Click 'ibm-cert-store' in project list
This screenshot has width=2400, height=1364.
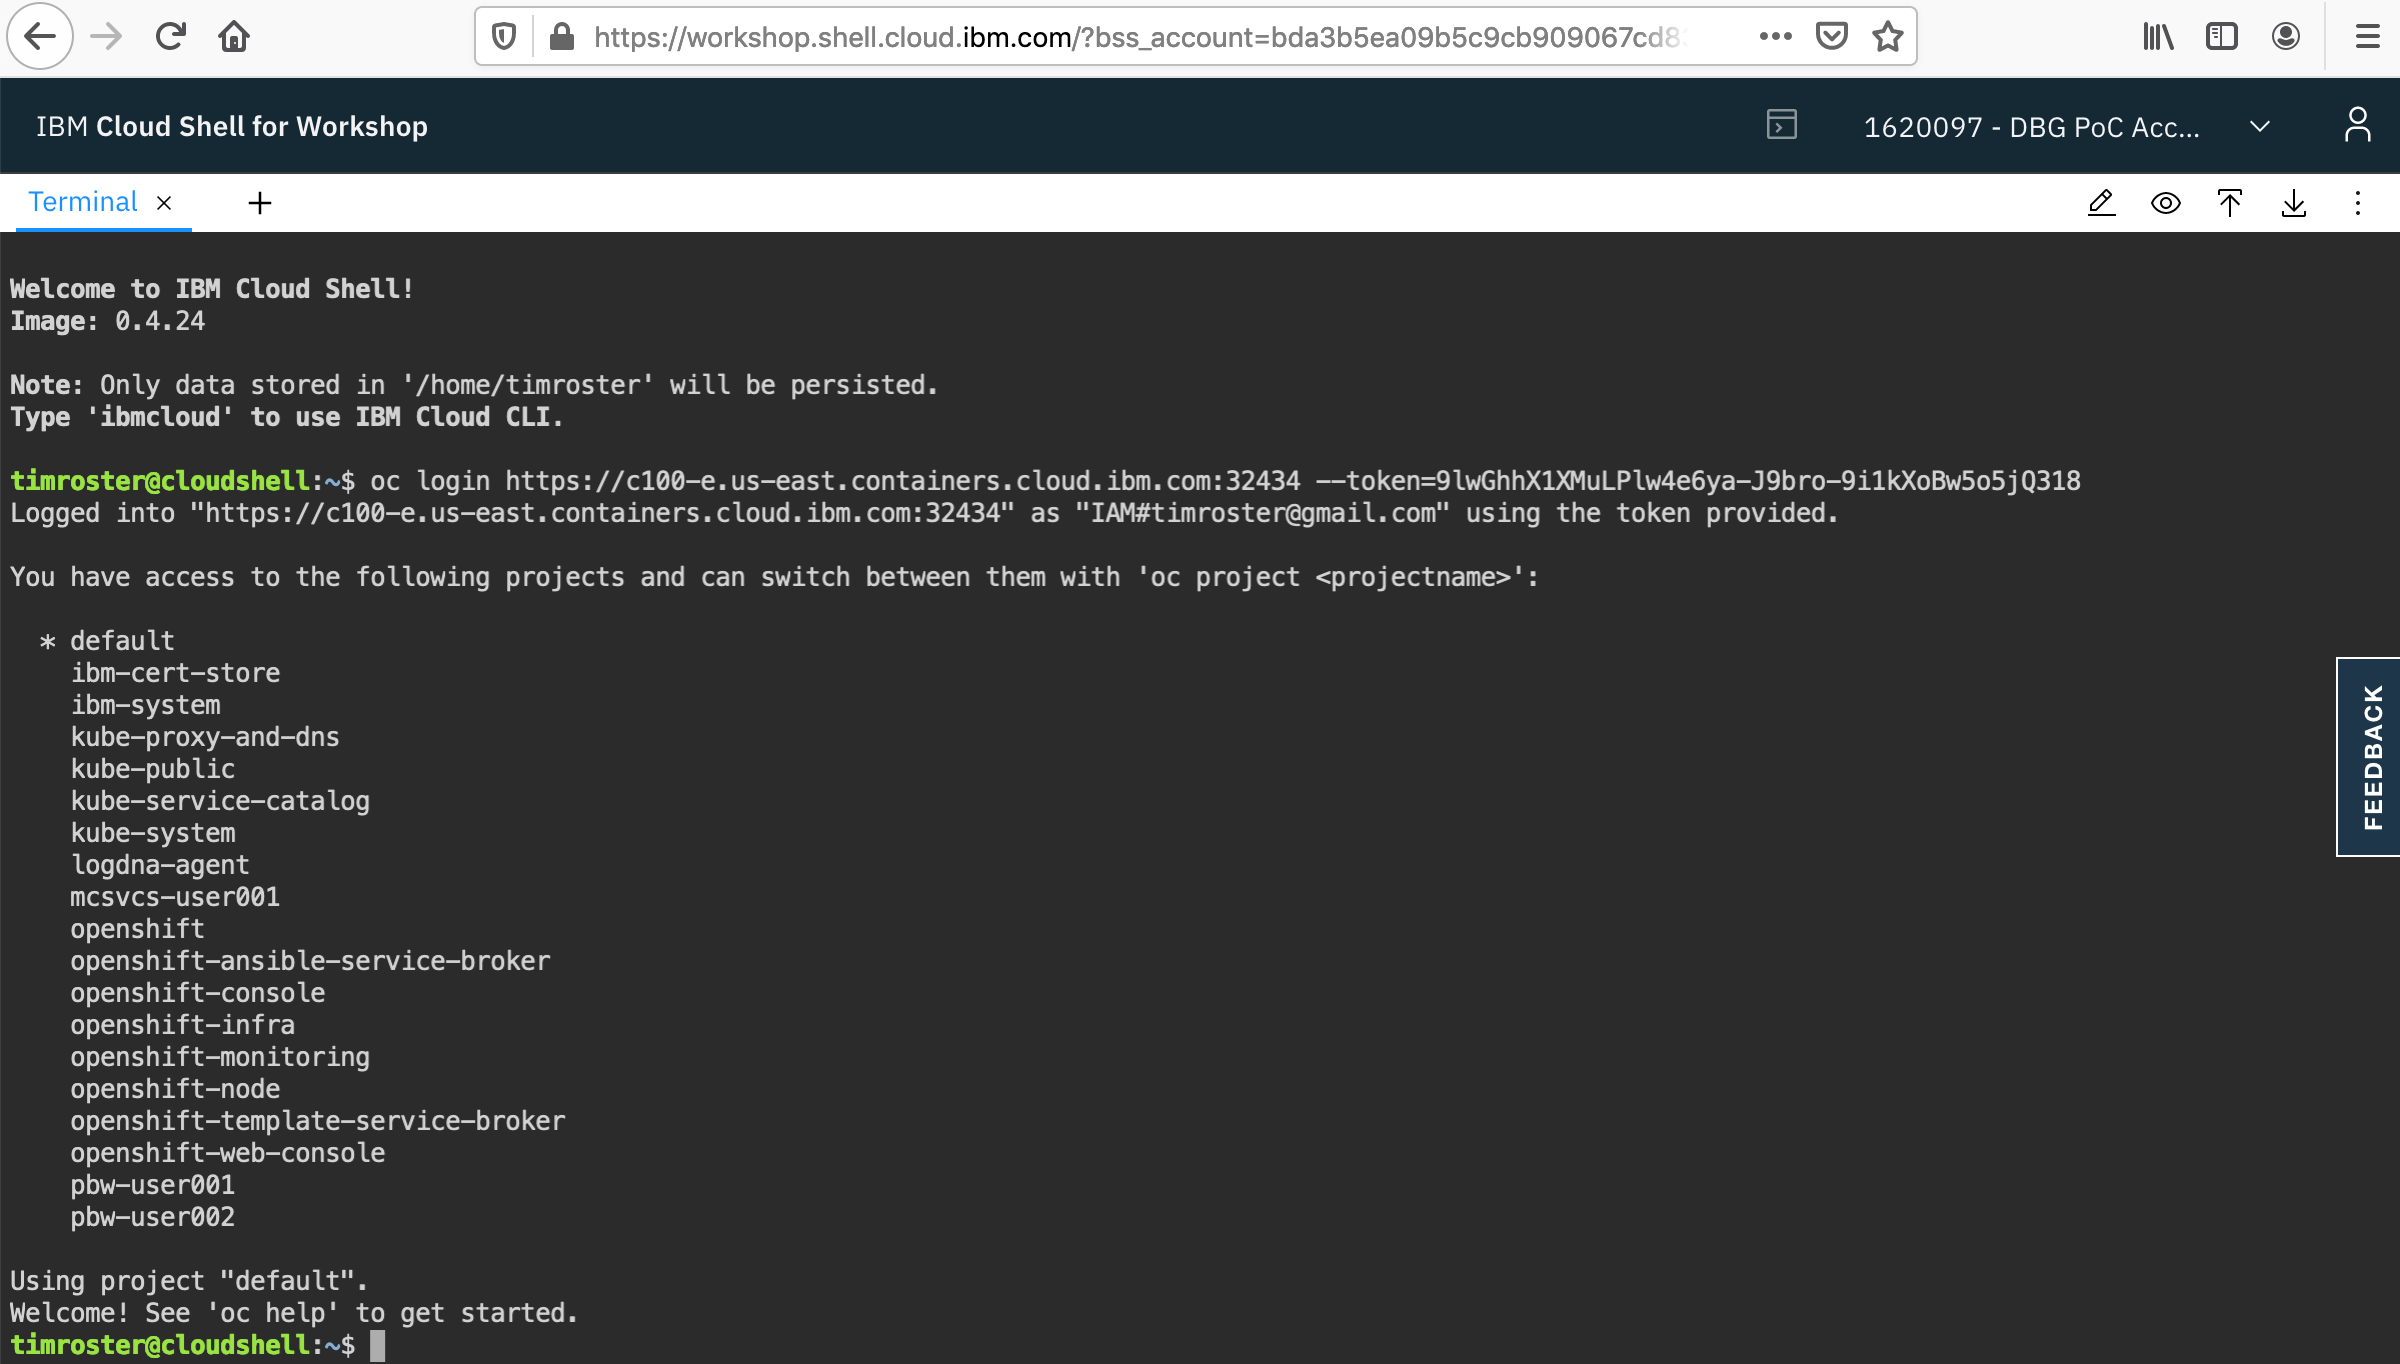pos(175,673)
